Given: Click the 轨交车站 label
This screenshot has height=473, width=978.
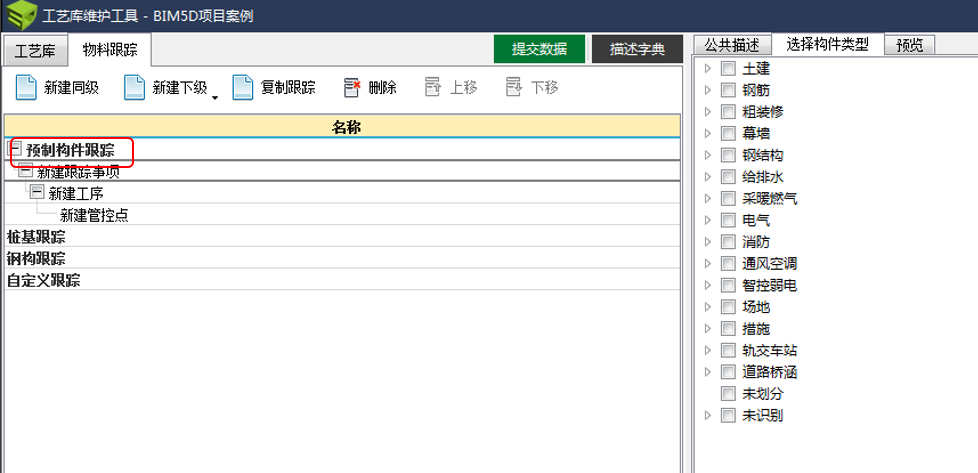Looking at the screenshot, I should pyautogui.click(x=770, y=350).
